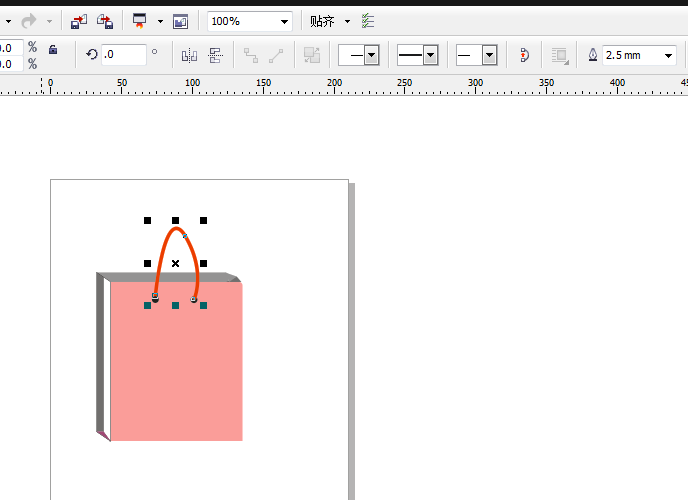
Task: Click the node near the handle's top
Action: click(x=185, y=236)
